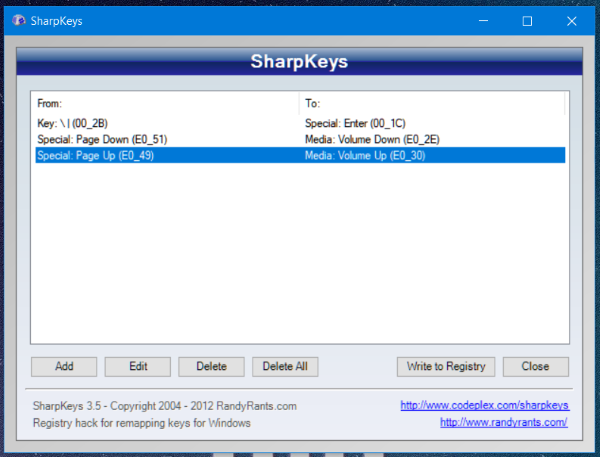This screenshot has width=600, height=457.
Task: Click Write to Registry button
Action: coord(446,367)
